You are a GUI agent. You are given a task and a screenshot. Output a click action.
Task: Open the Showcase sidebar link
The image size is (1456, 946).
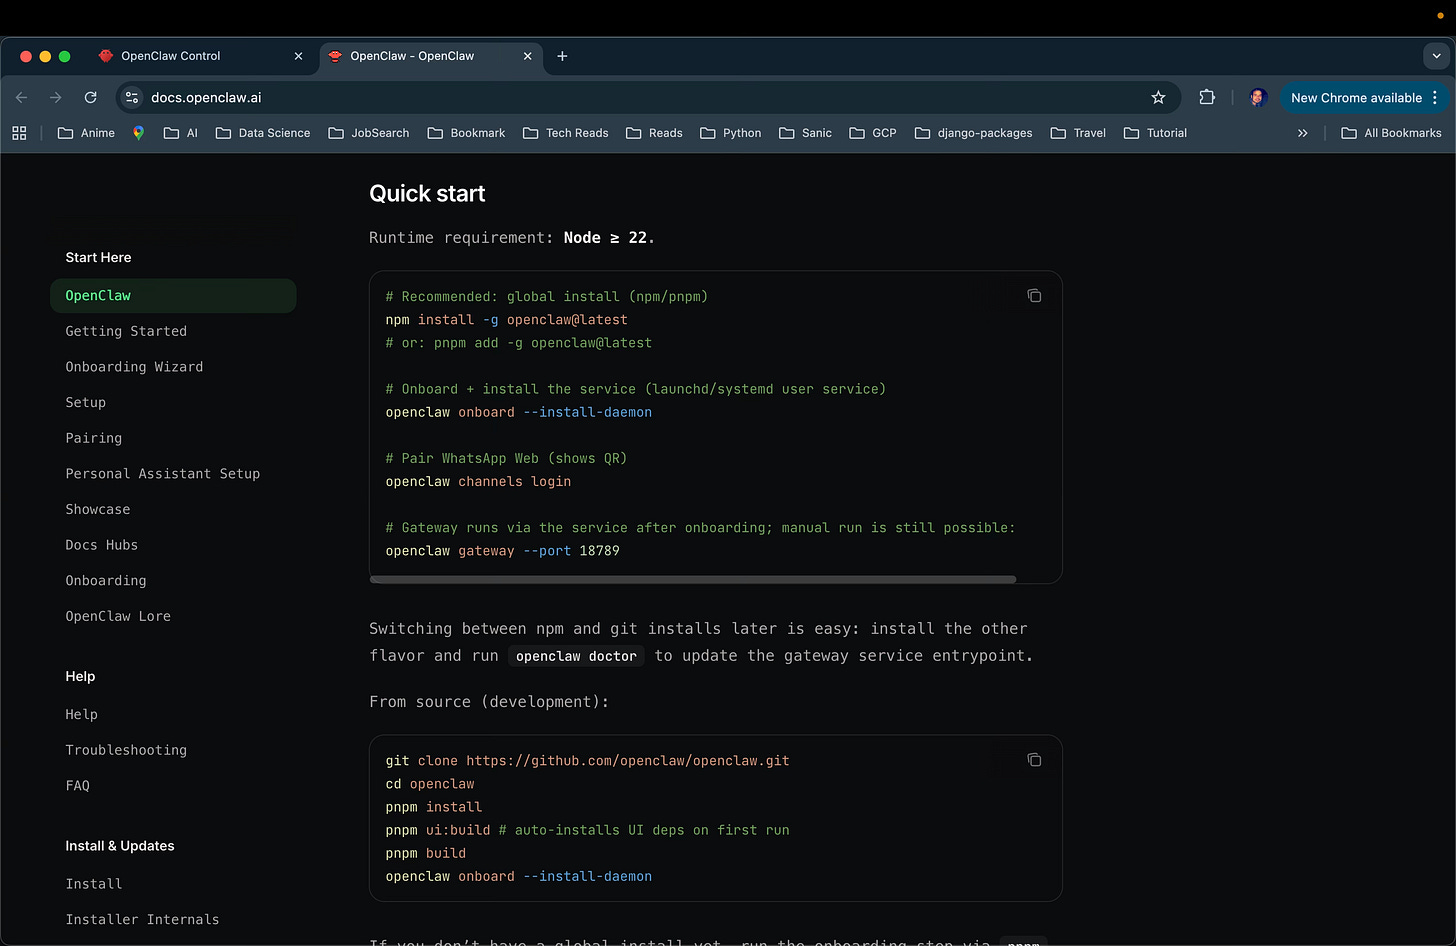pos(97,509)
